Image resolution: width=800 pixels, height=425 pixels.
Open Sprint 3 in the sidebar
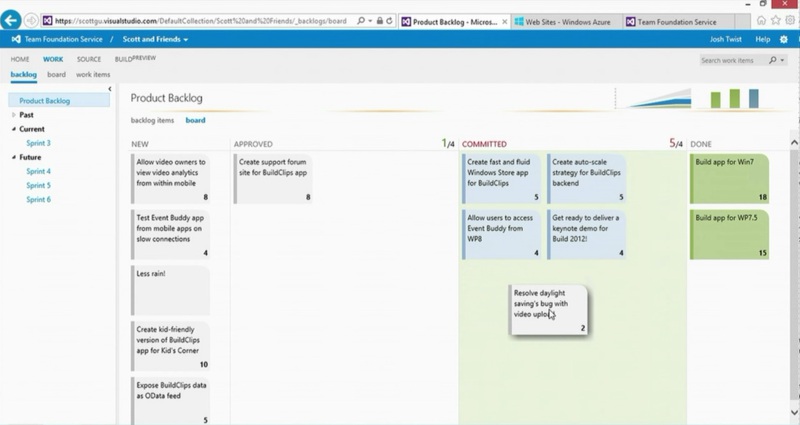click(x=38, y=143)
